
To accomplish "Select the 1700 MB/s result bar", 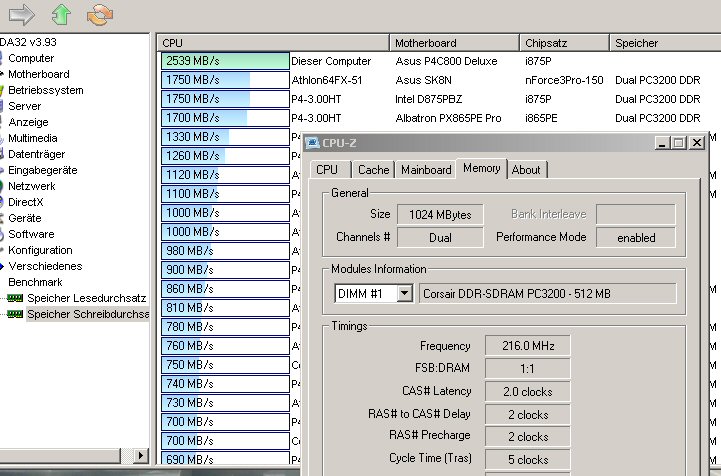I will (225, 118).
